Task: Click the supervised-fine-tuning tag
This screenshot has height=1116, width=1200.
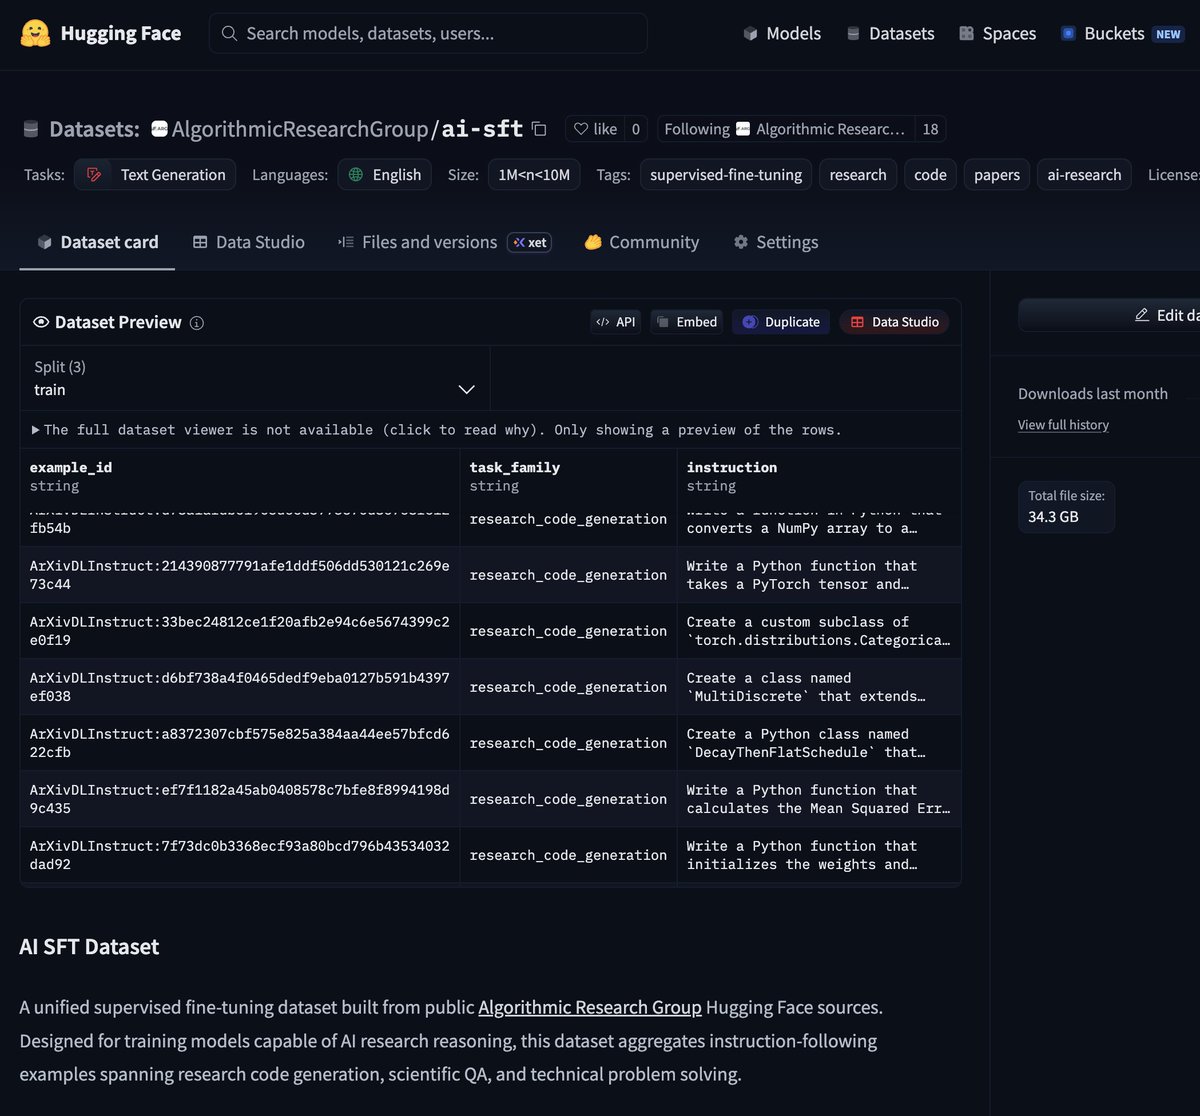Action: [726, 174]
